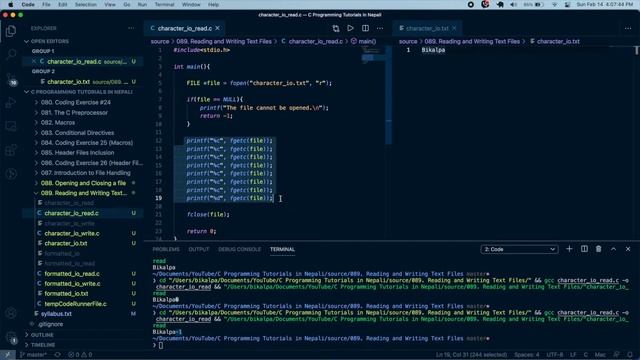Image resolution: width=640 pixels, height=360 pixels.
Task: Open formatted_io_read.c in the file tree
Action: [x=72, y=273]
